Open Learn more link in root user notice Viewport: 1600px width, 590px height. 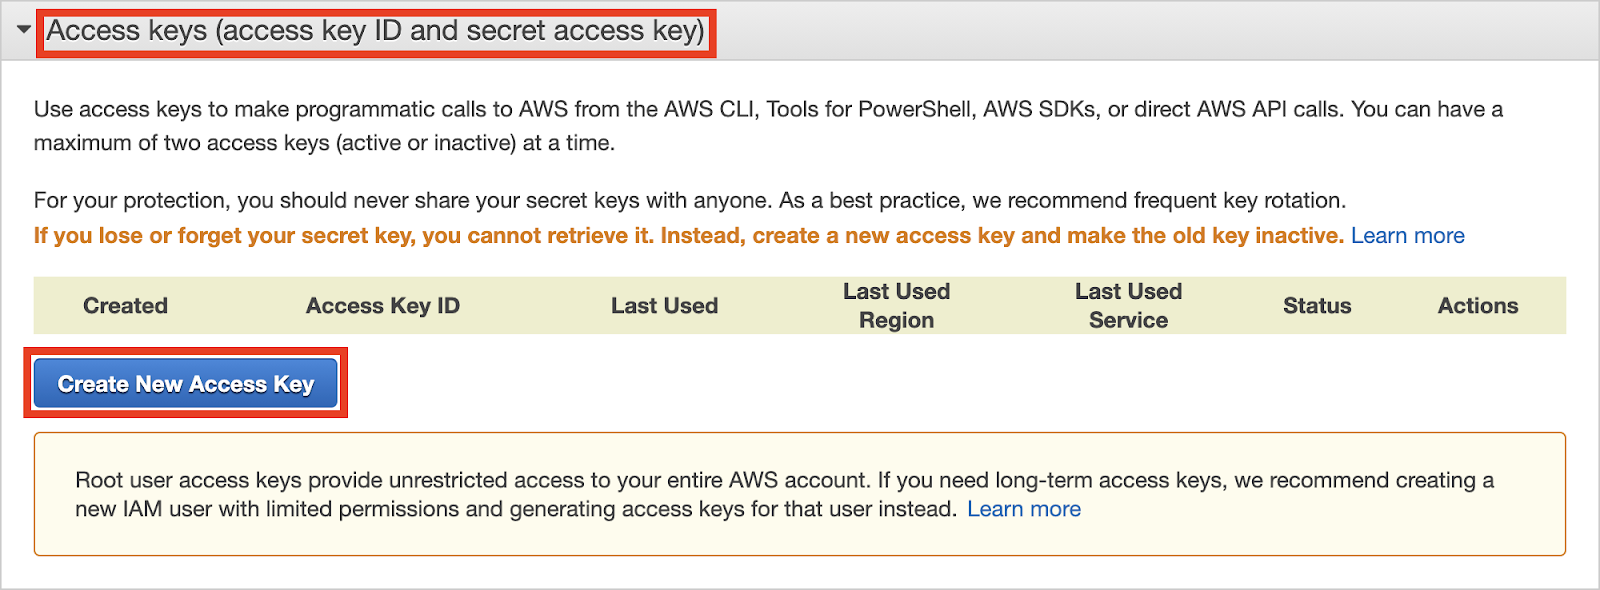1023,509
